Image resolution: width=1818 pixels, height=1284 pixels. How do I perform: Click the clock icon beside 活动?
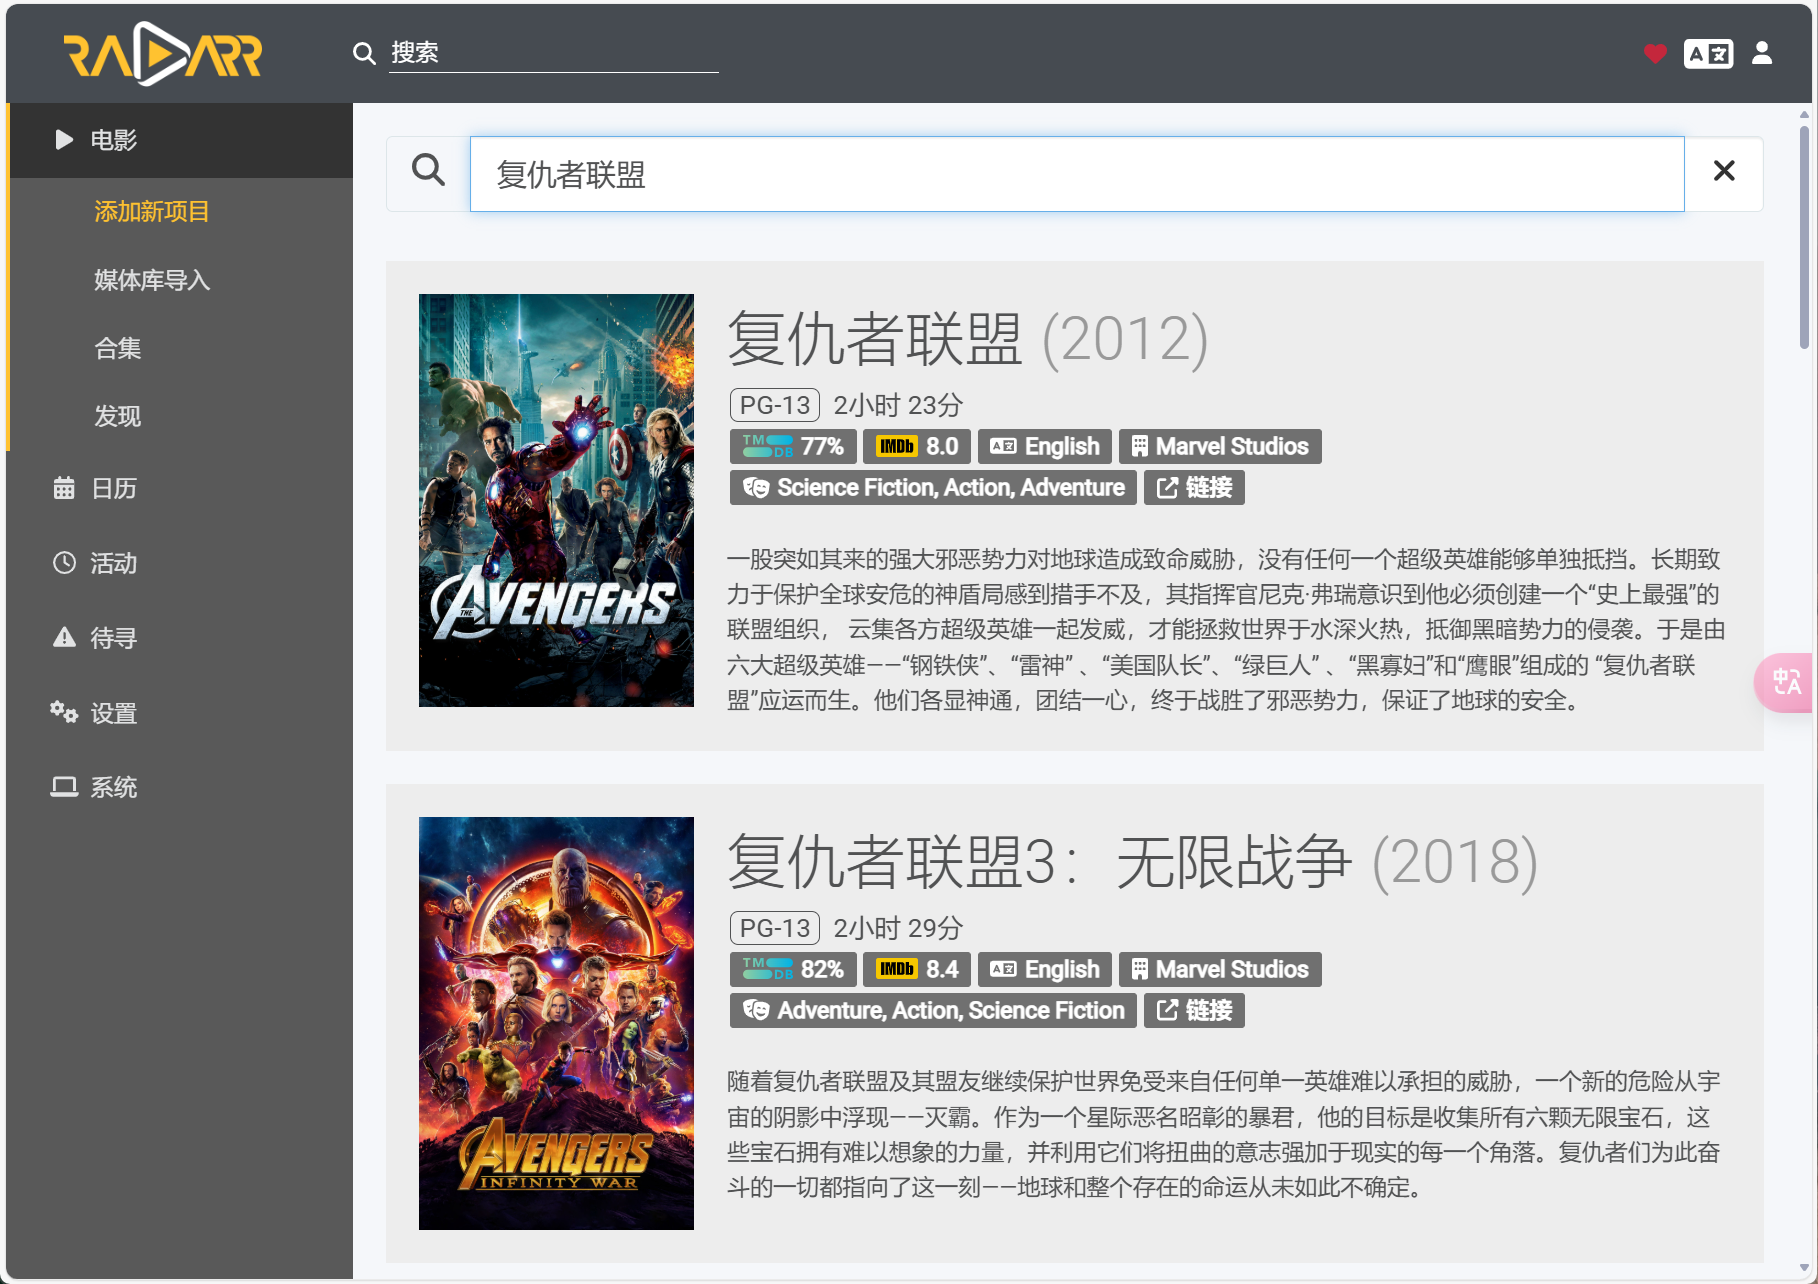coord(64,563)
